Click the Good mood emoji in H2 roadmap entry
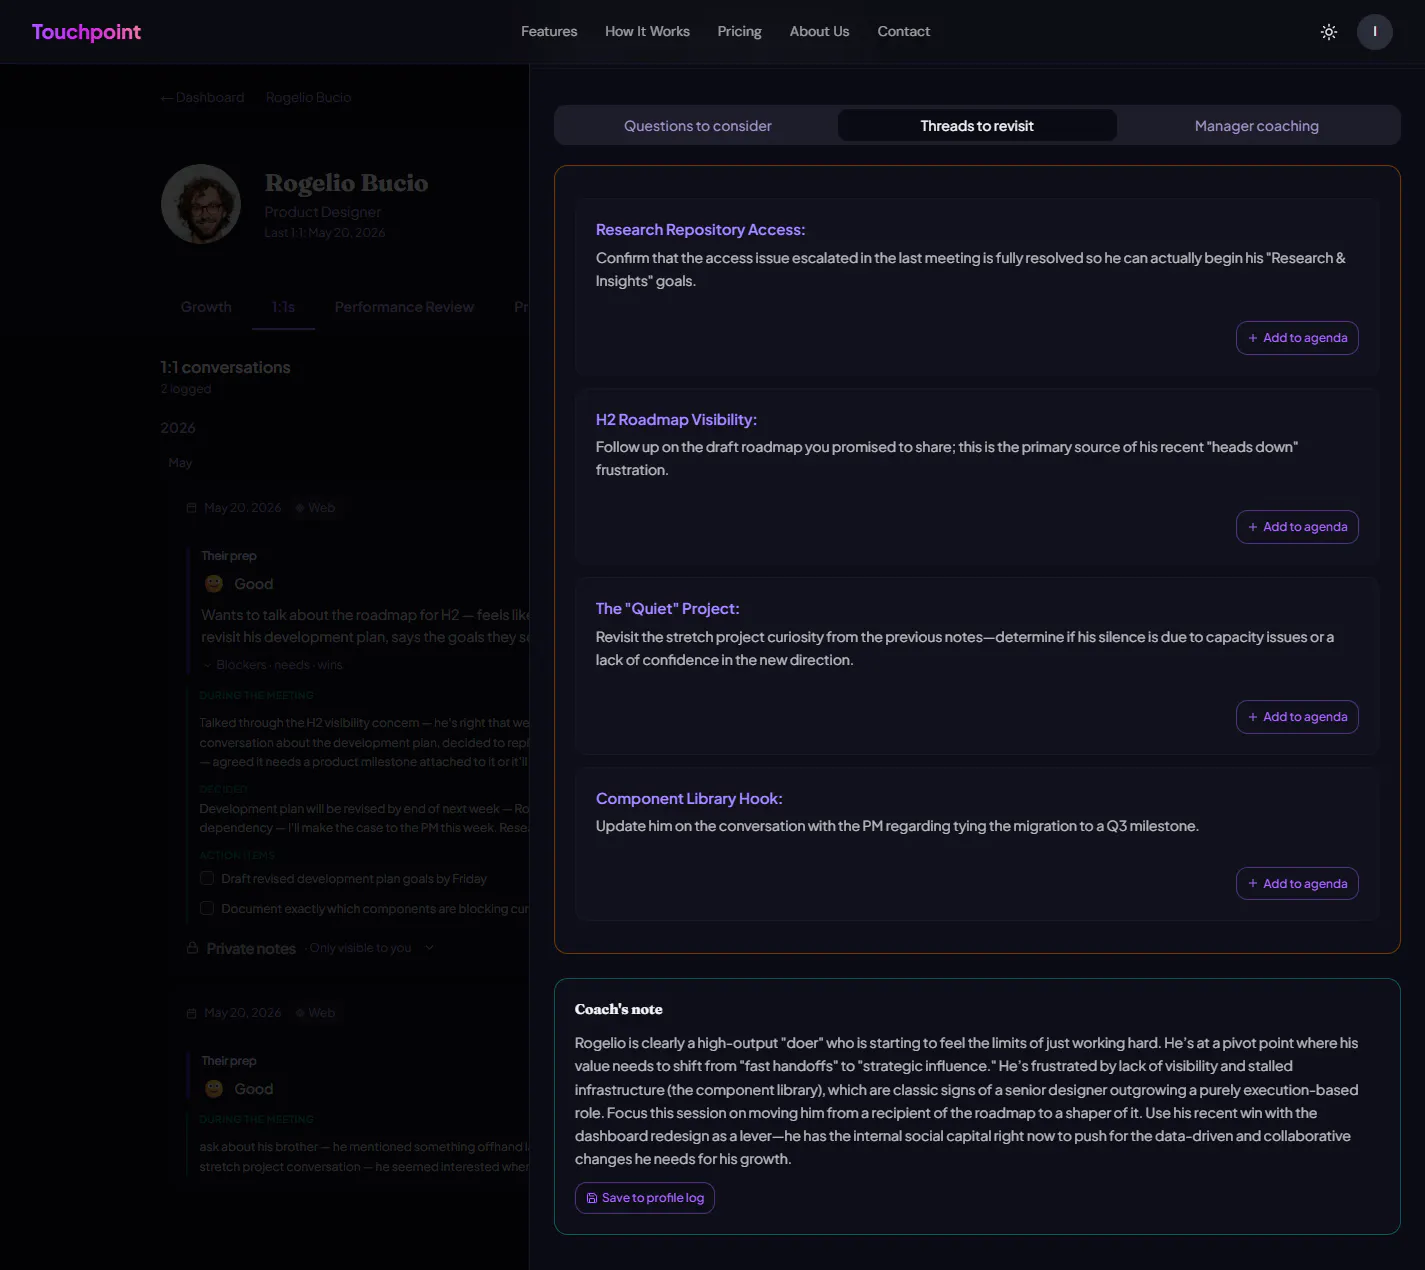The width and height of the screenshot is (1425, 1270). [214, 584]
